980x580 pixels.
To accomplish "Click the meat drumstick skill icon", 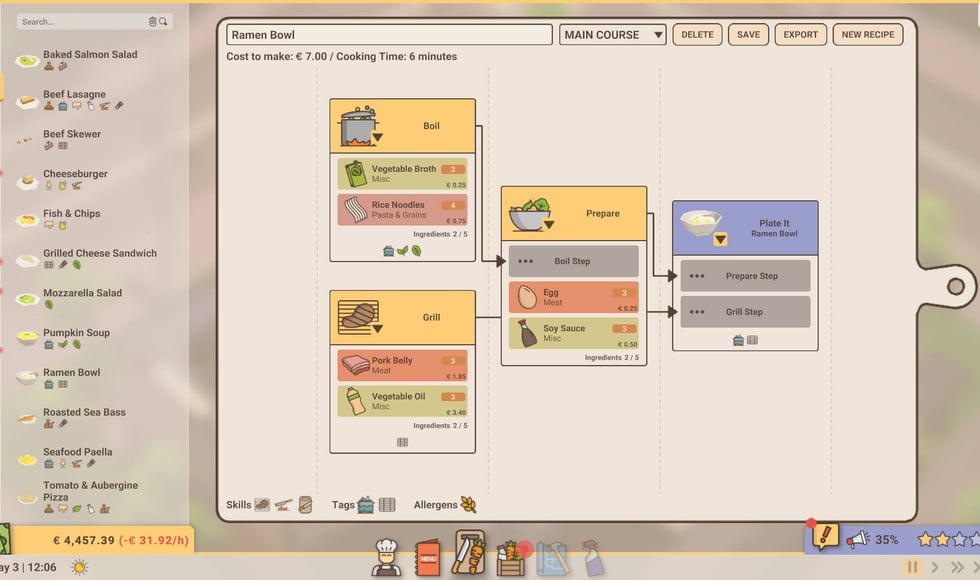I will tap(262, 504).
